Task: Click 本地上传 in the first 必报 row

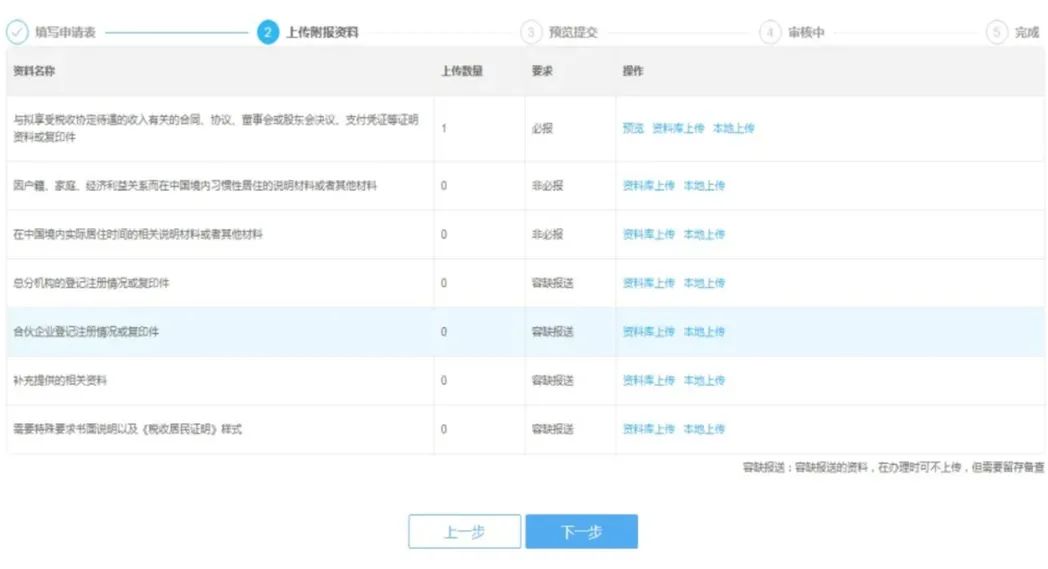Action: 733,128
